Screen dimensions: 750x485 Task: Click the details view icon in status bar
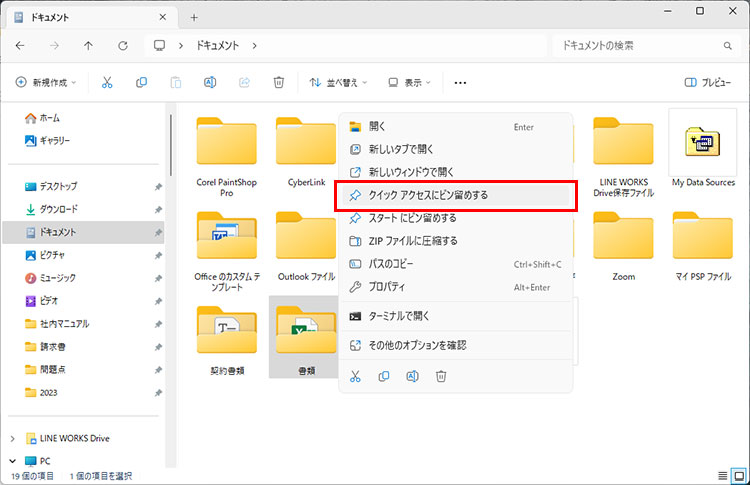[x=721, y=474]
